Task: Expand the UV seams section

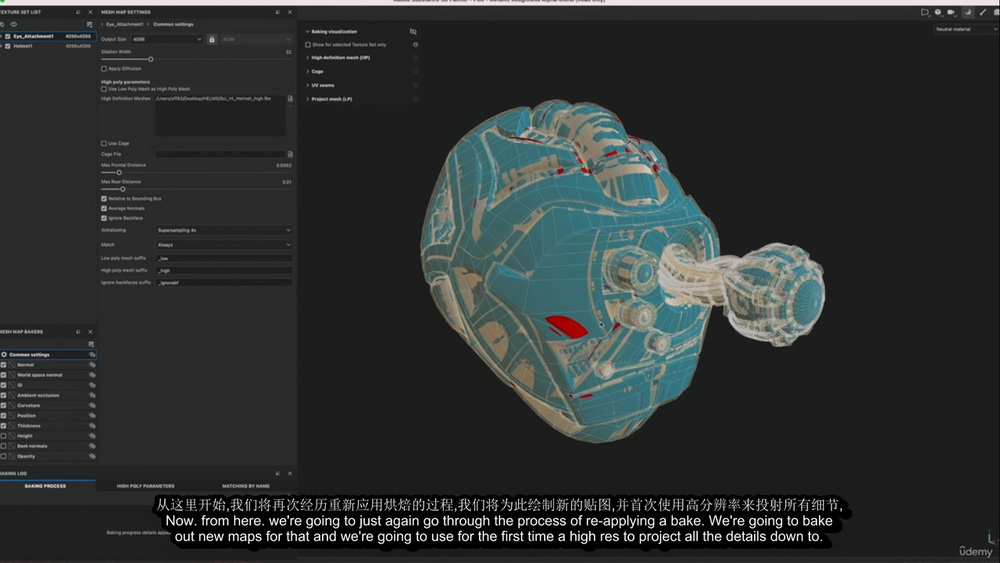Action: point(307,85)
